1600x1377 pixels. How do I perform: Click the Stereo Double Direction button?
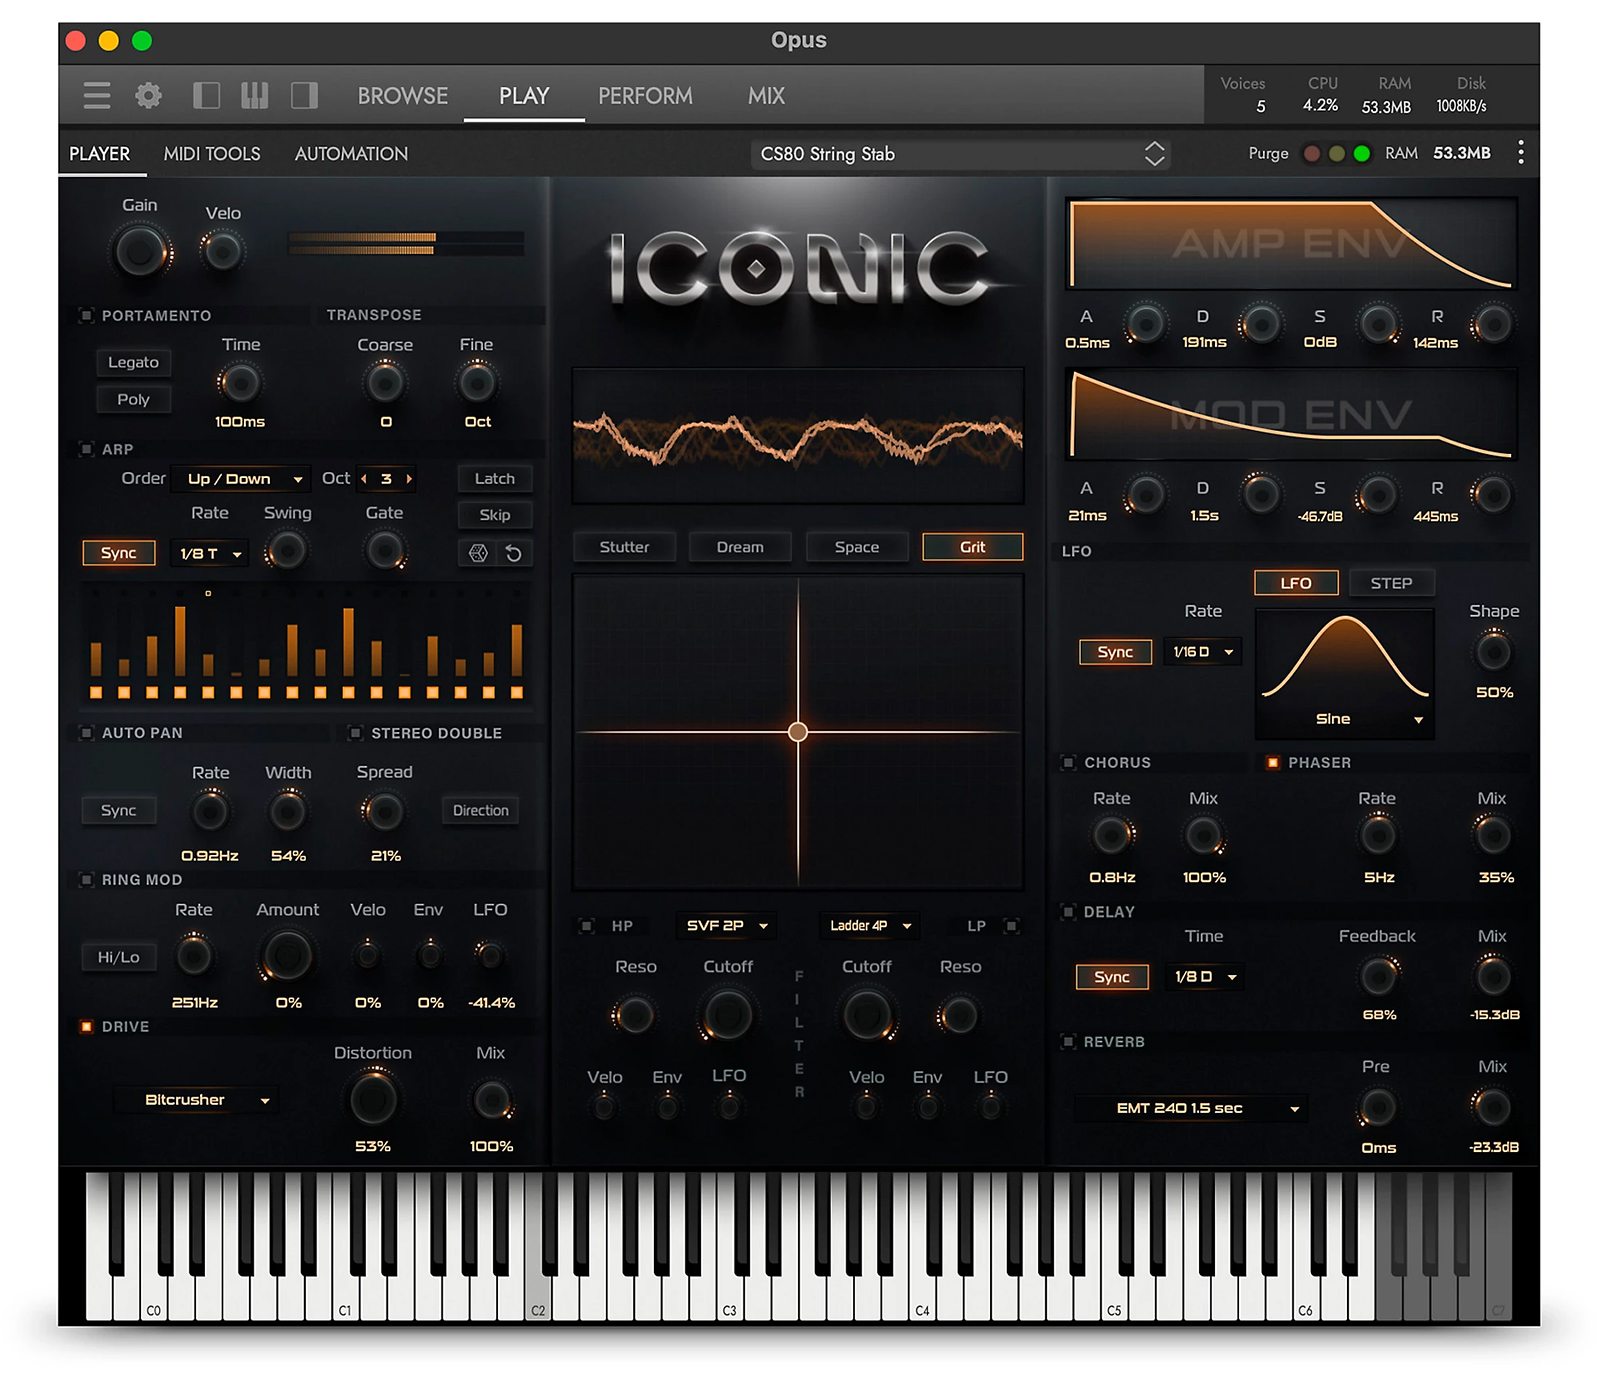tap(480, 811)
